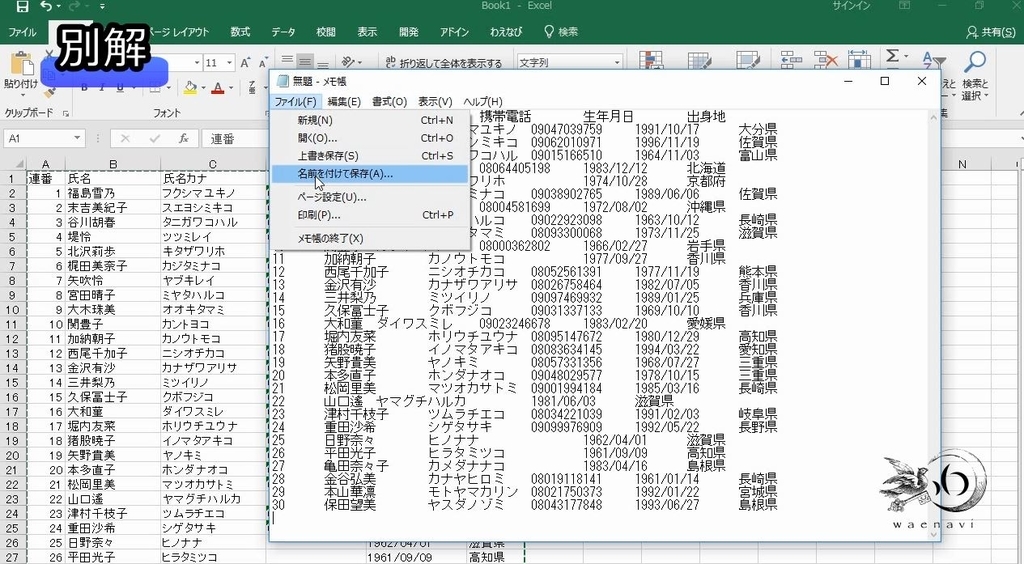Switch to the 数式 ribbon tab
Image resolution: width=1024 pixels, height=564 pixels.
(240, 31)
